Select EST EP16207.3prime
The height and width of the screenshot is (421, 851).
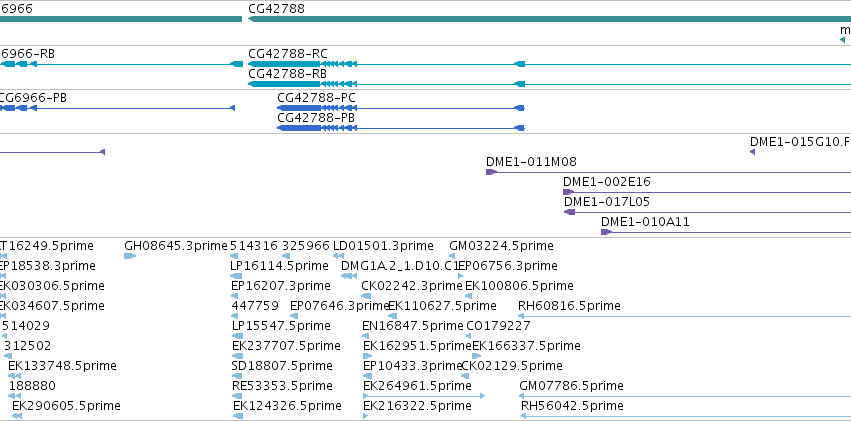281,286
